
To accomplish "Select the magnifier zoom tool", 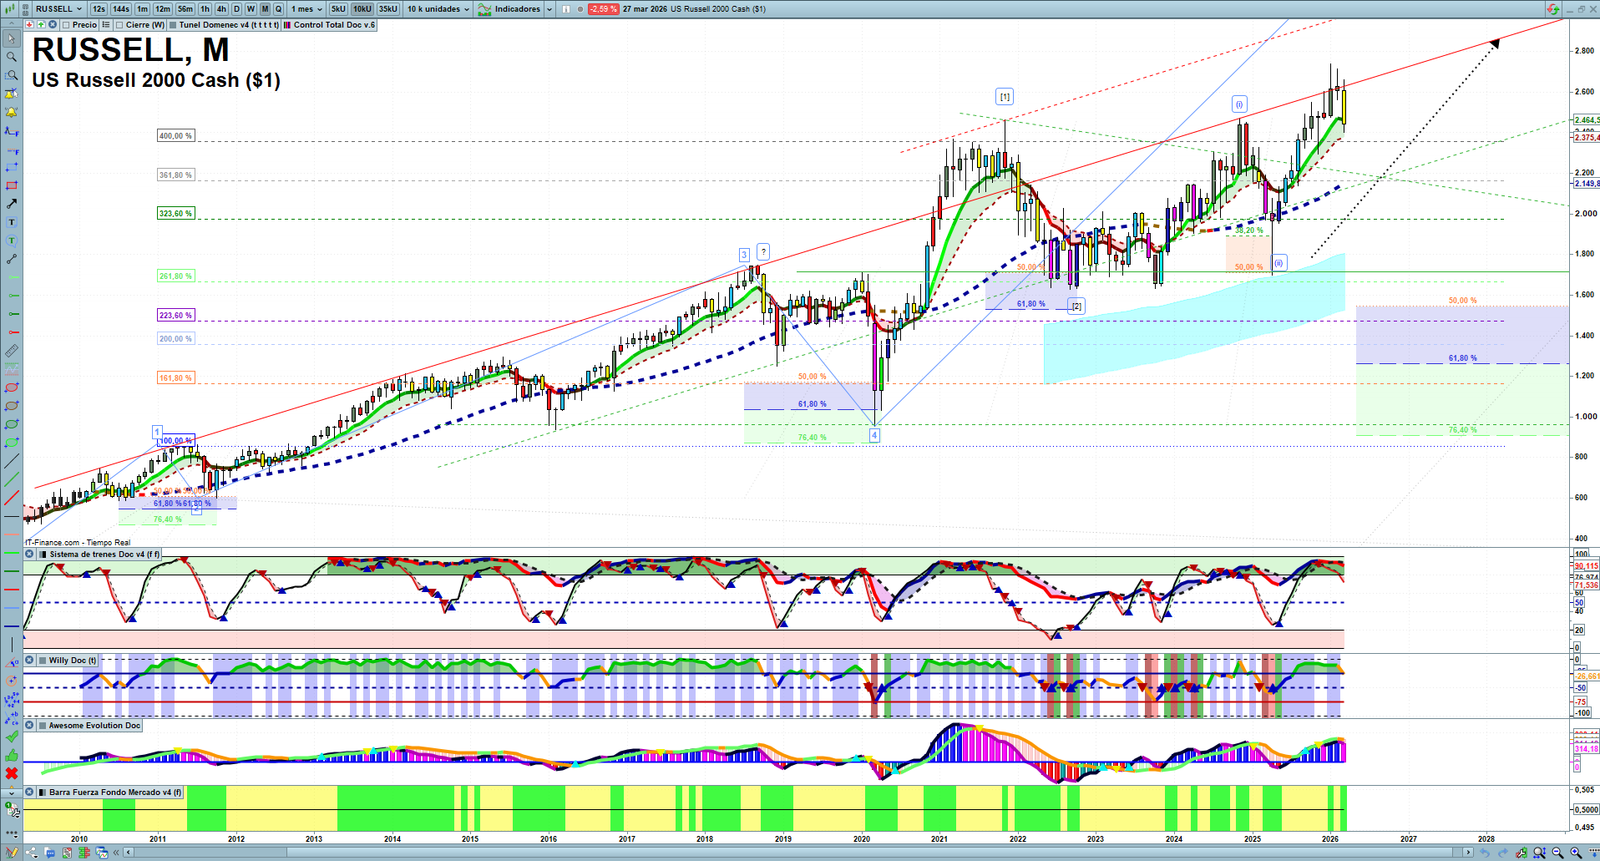I will tap(11, 57).
